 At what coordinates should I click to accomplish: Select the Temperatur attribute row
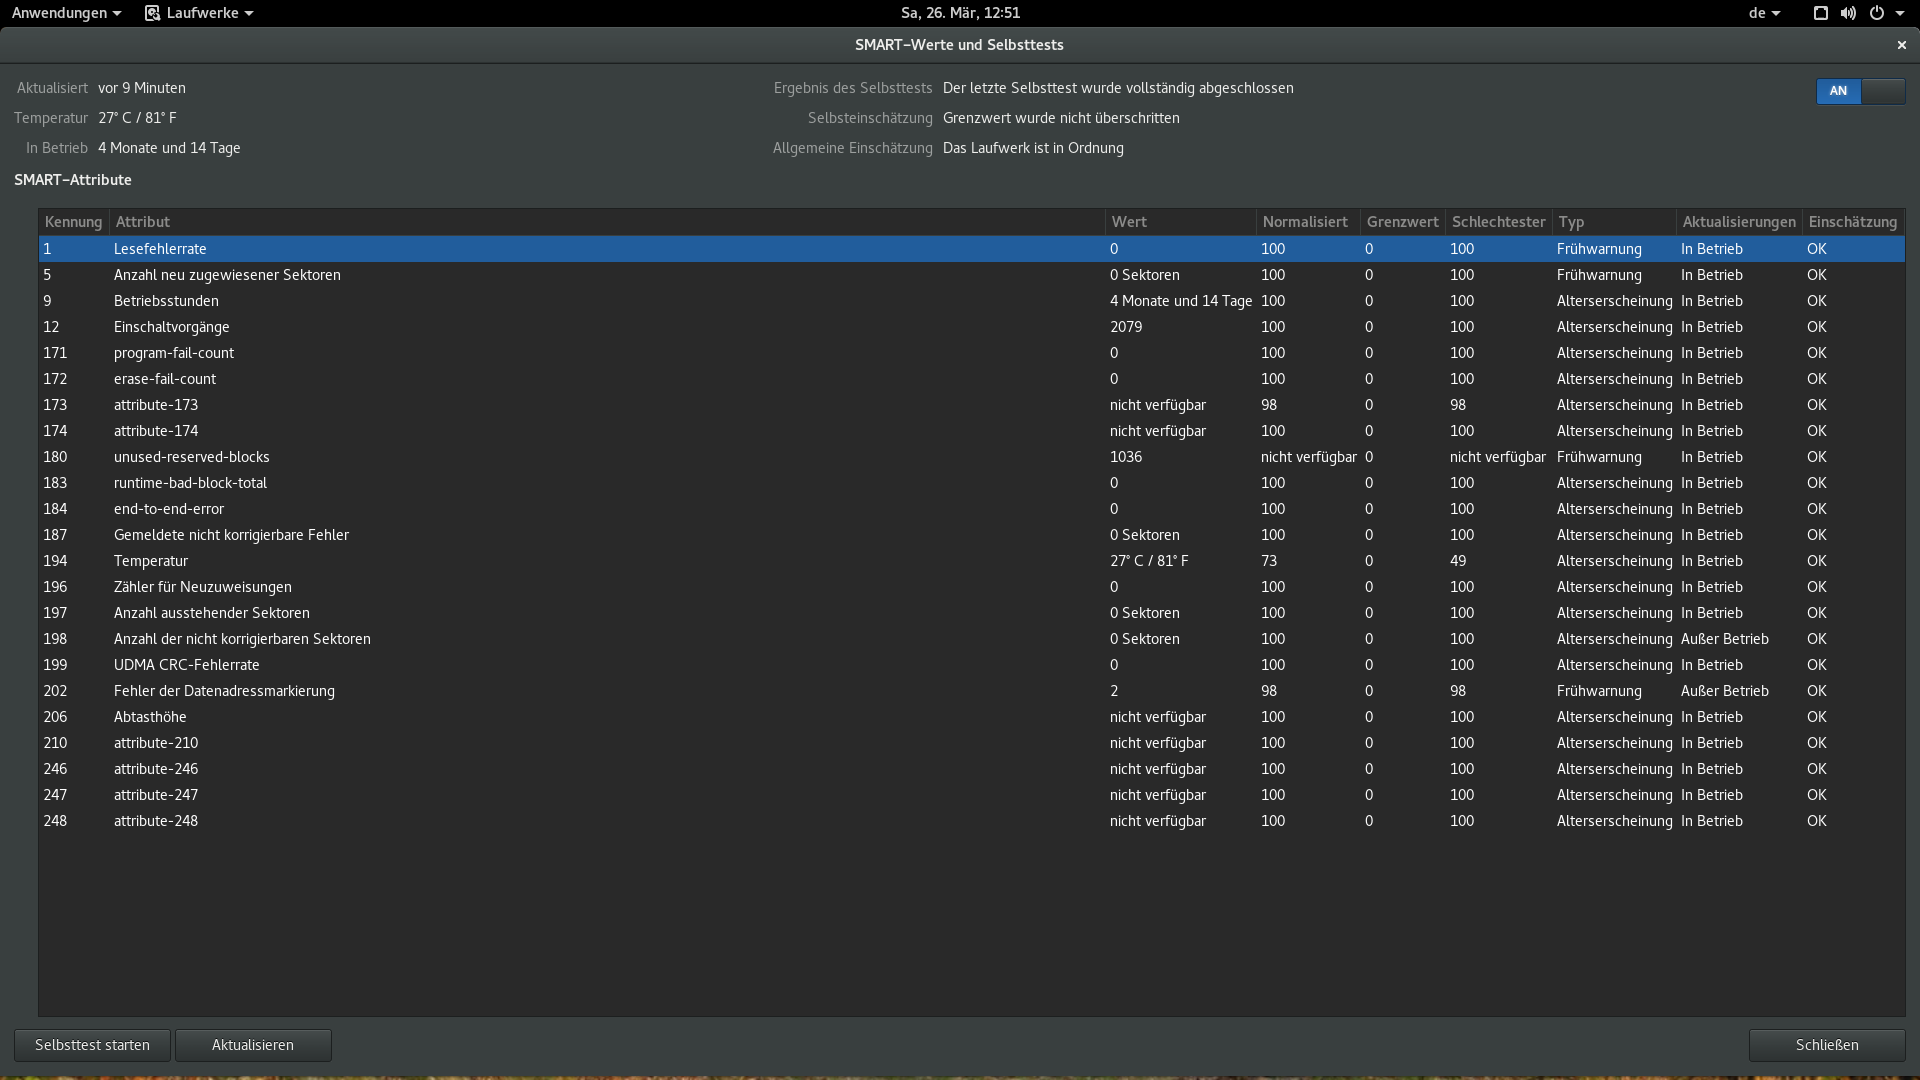point(151,561)
